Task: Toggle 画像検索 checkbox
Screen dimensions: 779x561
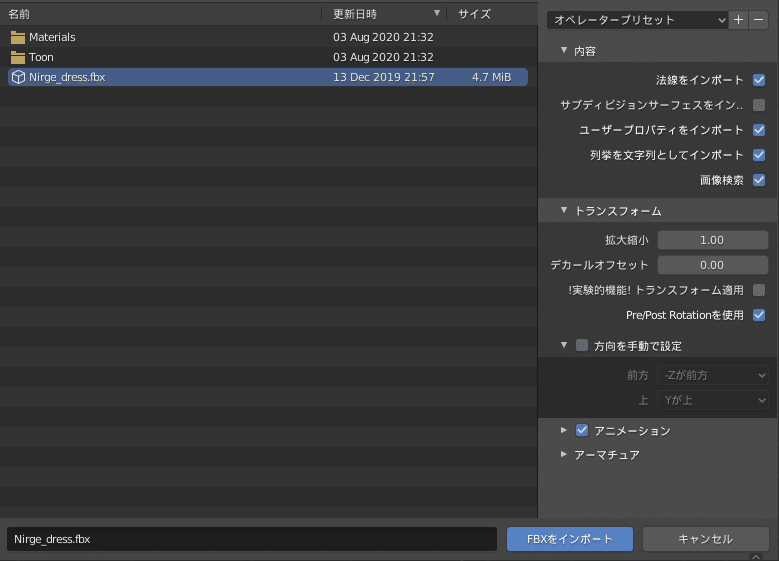Action: (x=759, y=180)
